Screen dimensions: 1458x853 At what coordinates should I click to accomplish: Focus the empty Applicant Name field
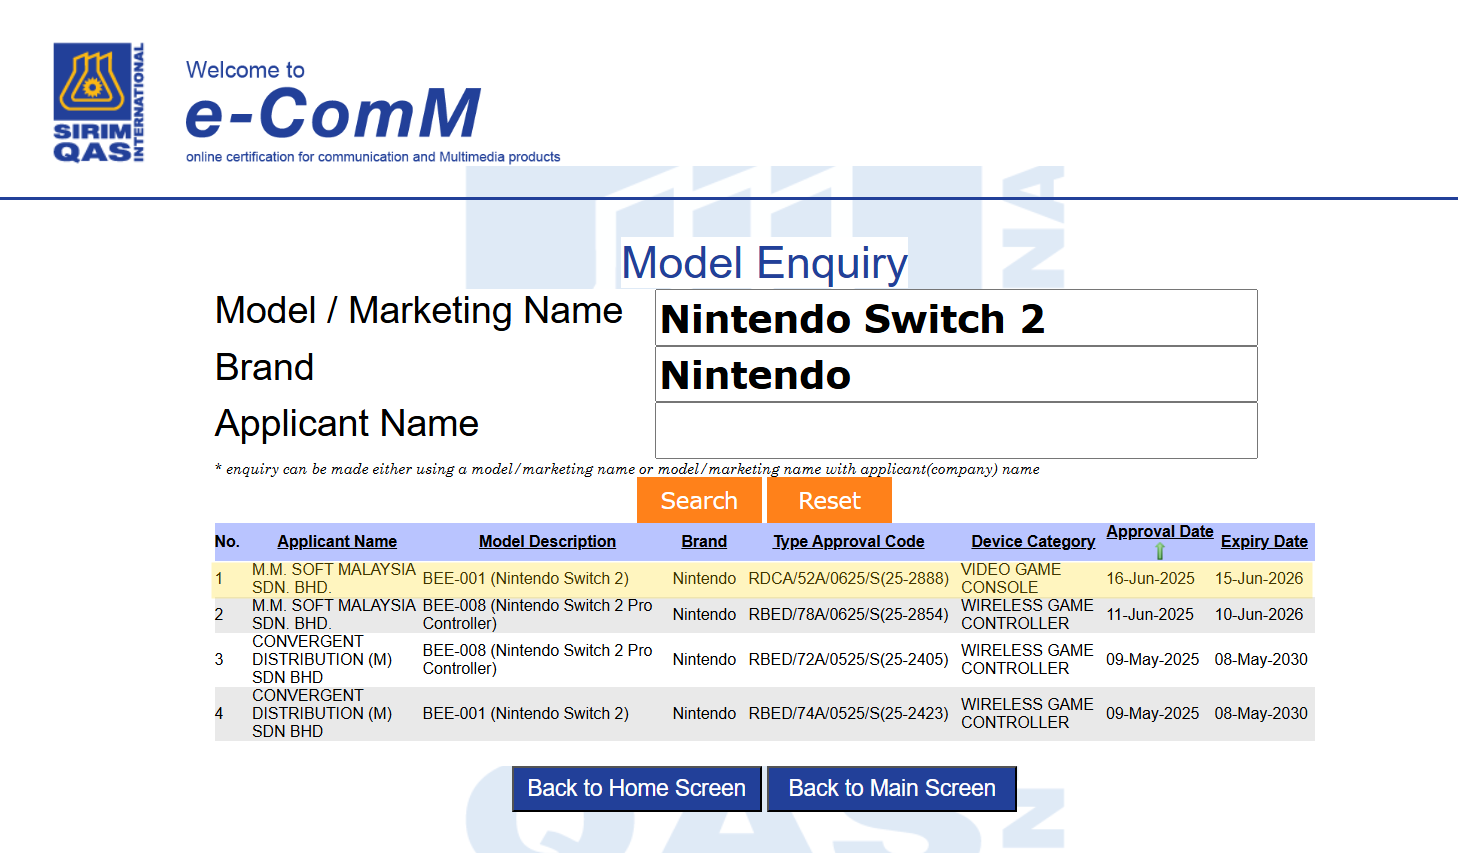[956, 431]
